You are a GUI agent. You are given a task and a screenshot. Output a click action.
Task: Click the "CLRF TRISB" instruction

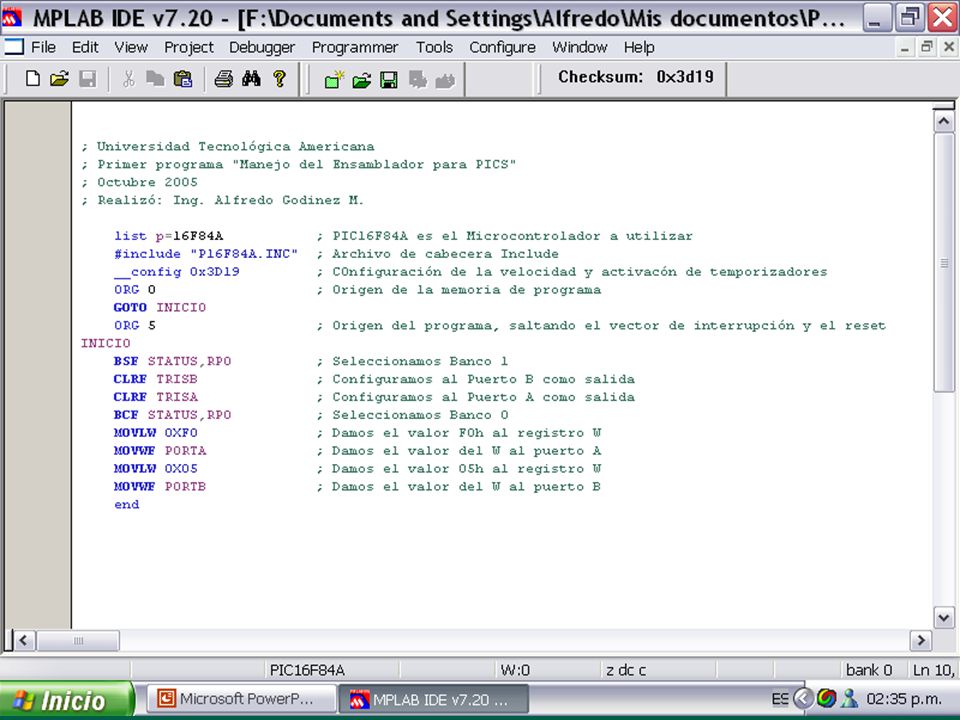click(x=156, y=379)
